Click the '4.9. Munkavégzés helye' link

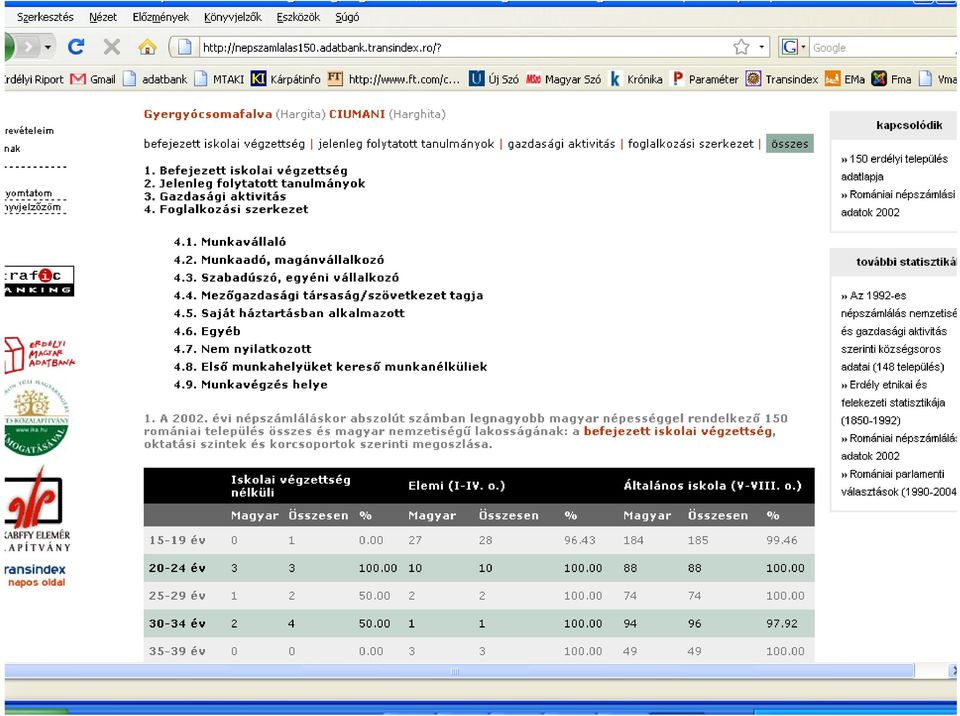pyautogui.click(x=250, y=385)
